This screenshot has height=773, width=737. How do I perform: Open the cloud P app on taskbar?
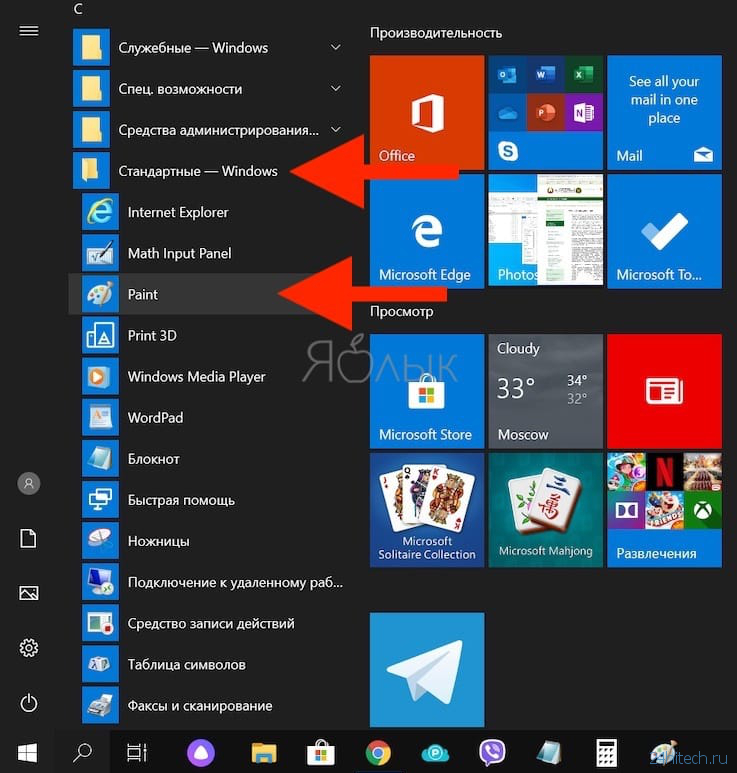435,753
